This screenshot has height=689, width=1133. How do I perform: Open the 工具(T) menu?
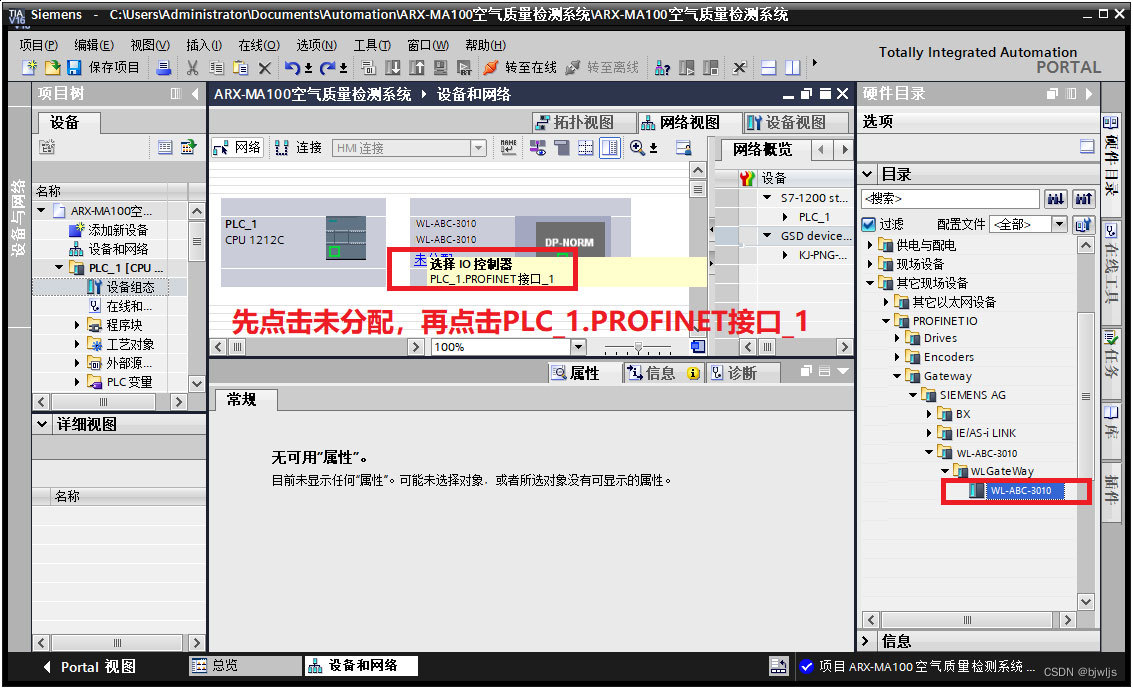tap(372, 45)
